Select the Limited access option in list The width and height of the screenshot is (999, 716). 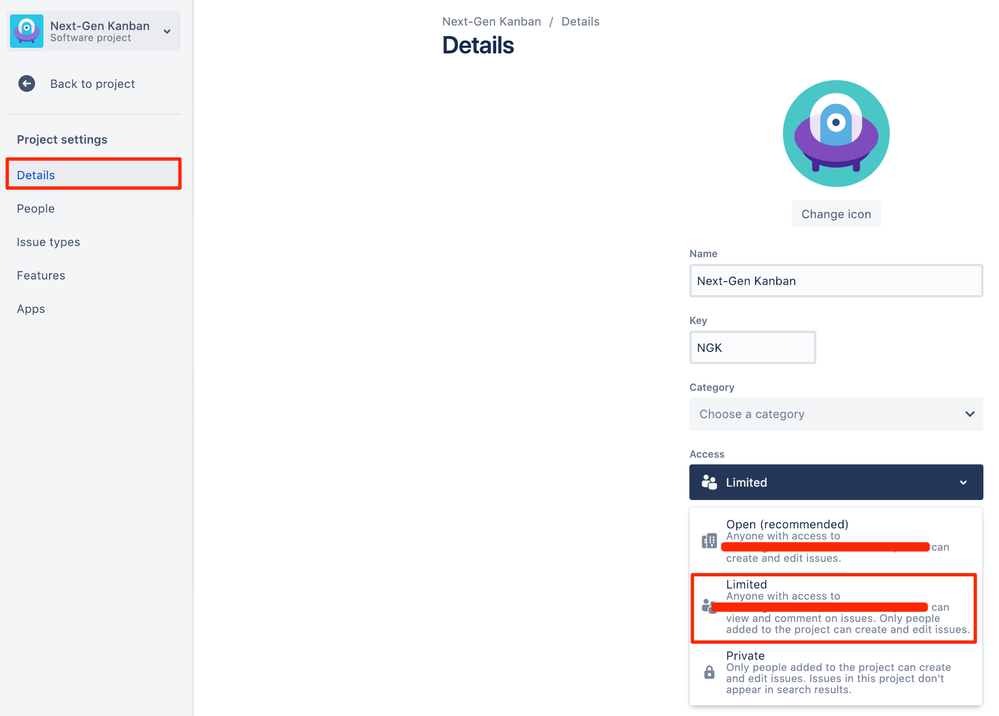tap(834, 608)
